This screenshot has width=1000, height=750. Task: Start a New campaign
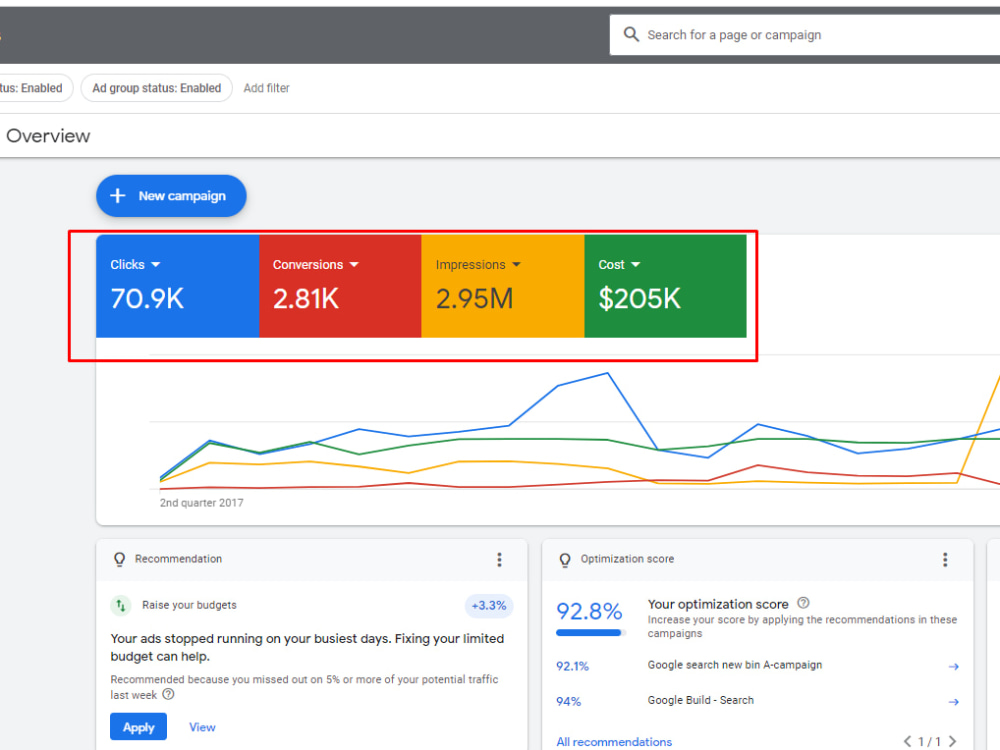171,196
